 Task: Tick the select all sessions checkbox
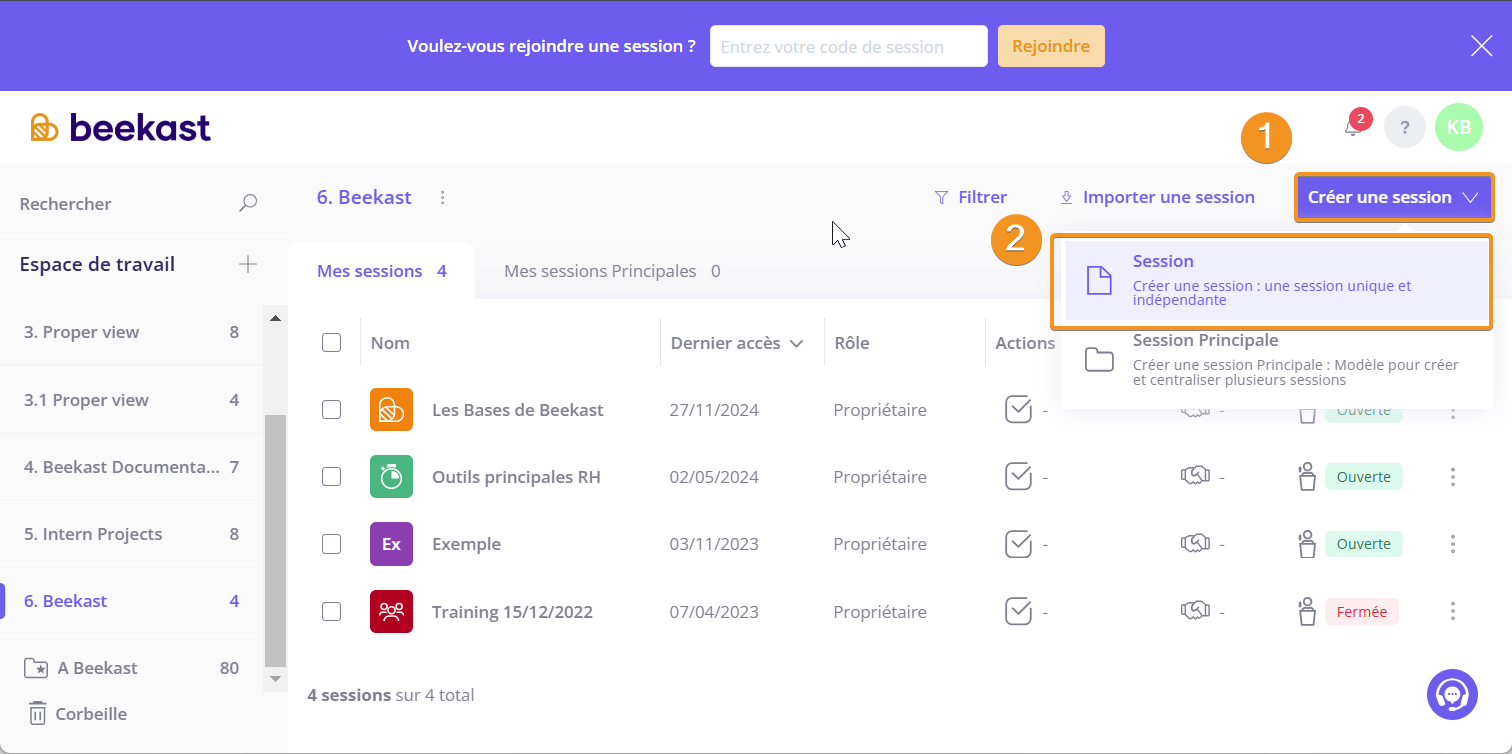click(x=332, y=343)
